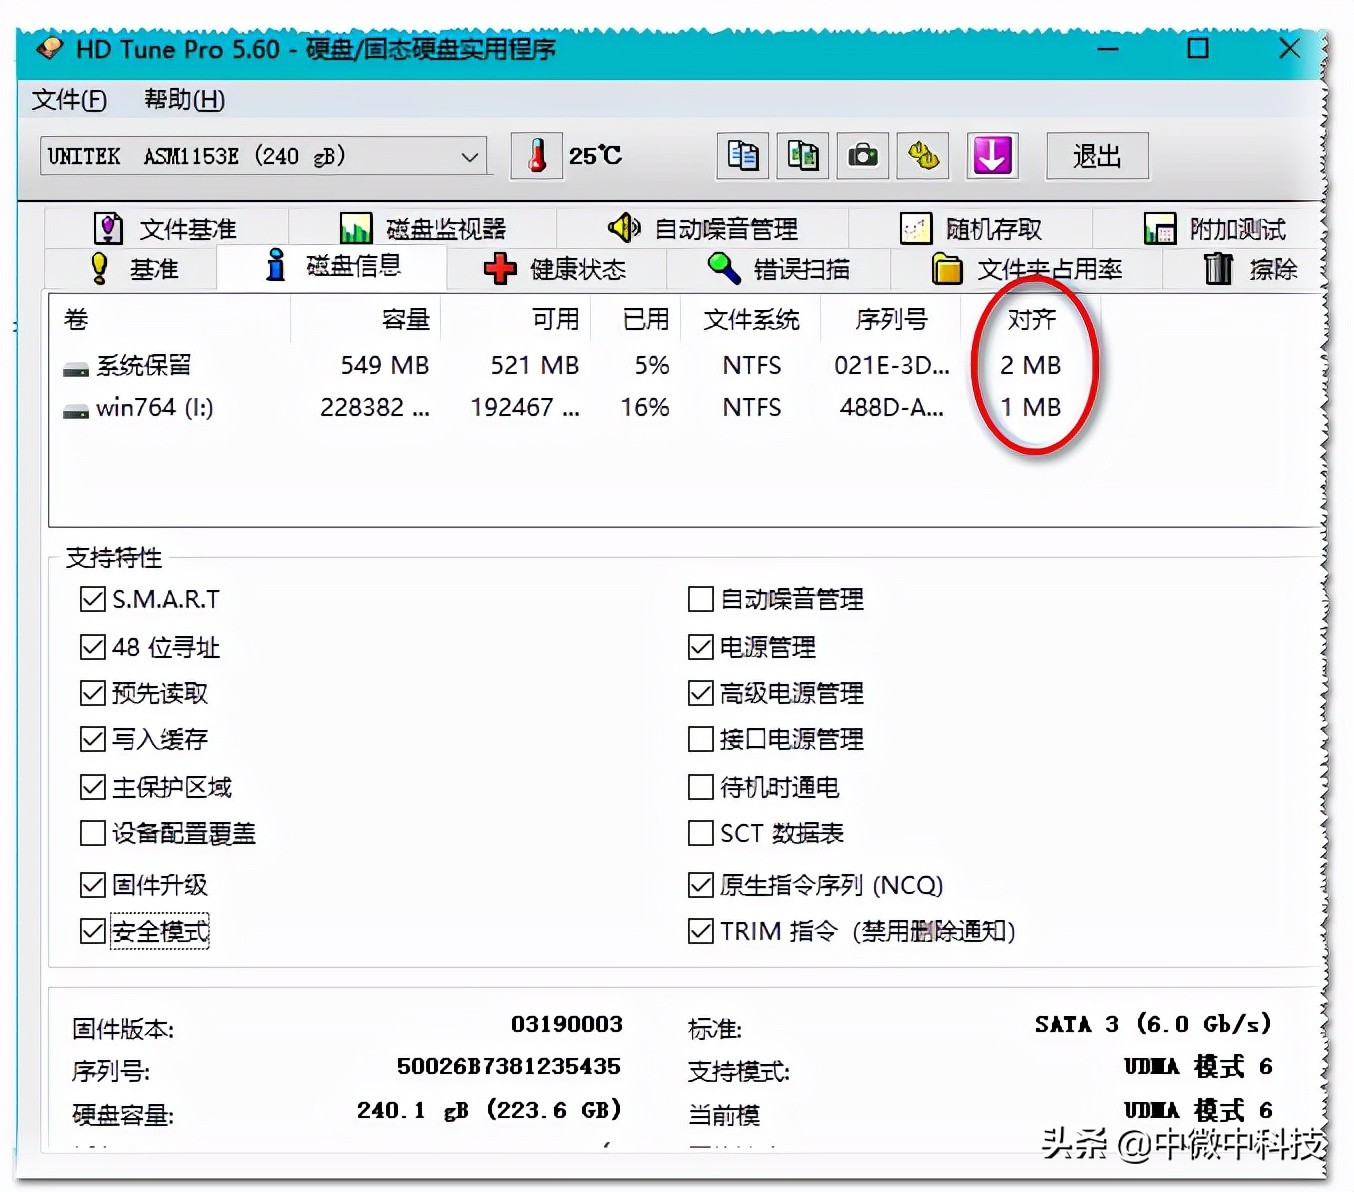Click the yellow export results icon
Screen dimensions: 1354x1192
point(922,155)
